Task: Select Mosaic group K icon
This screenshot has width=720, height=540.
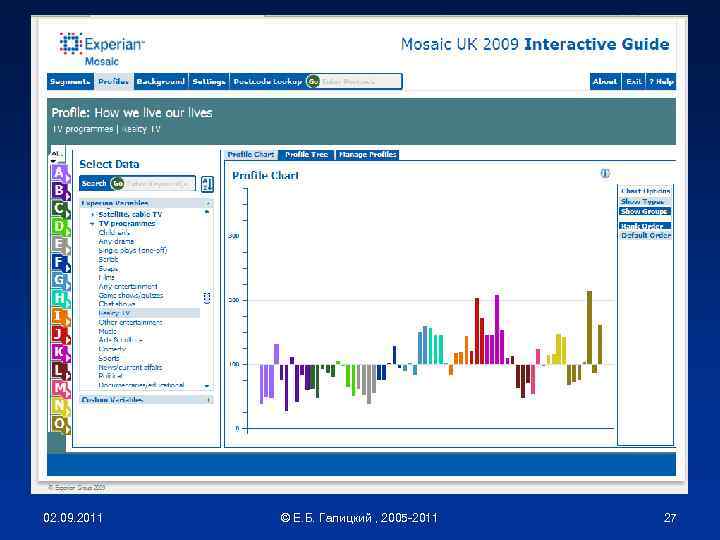Action: (60, 352)
